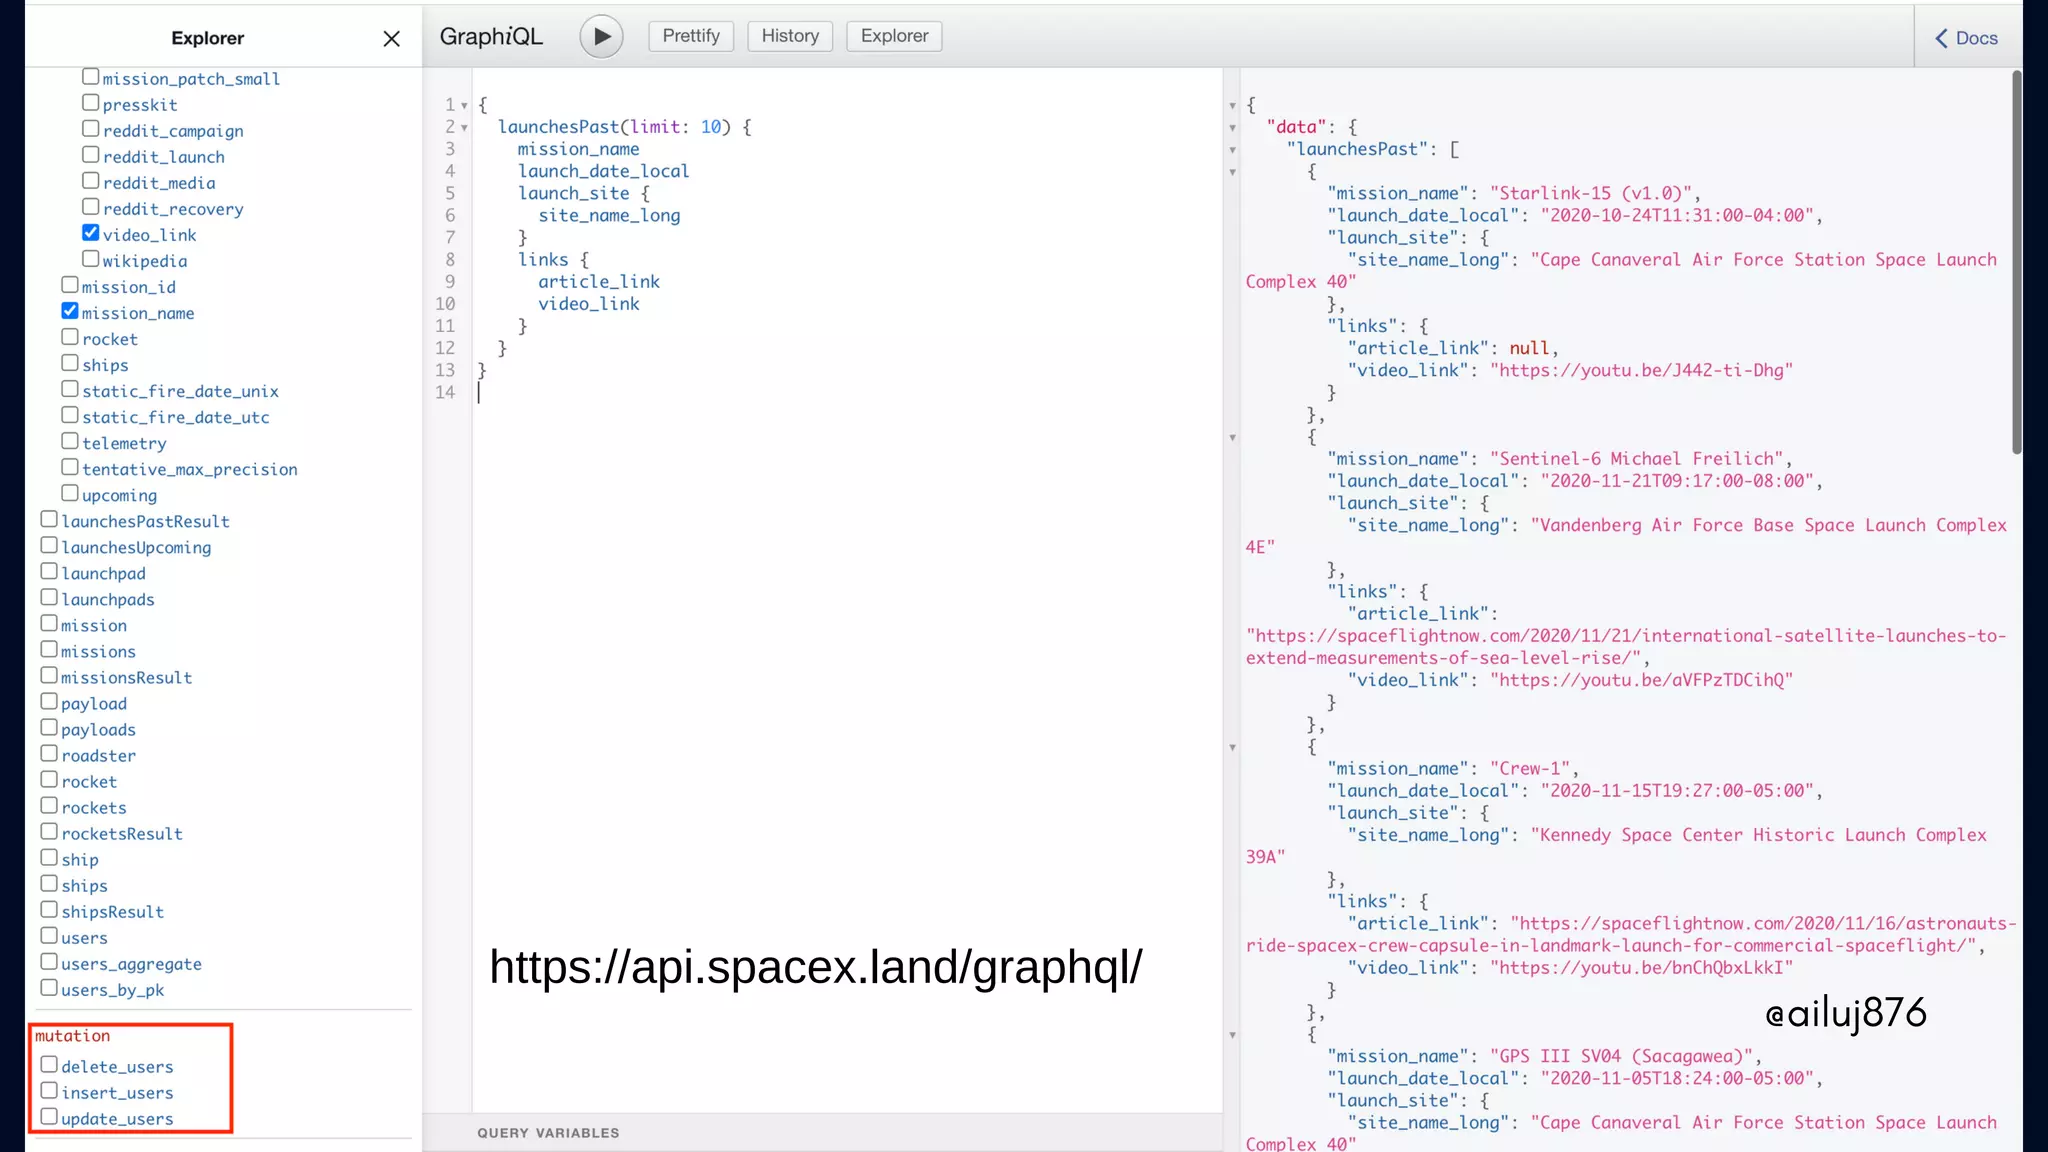Viewport: 2048px width, 1152px height.
Task: Toggle the Explorer button in toolbar
Action: point(894,36)
